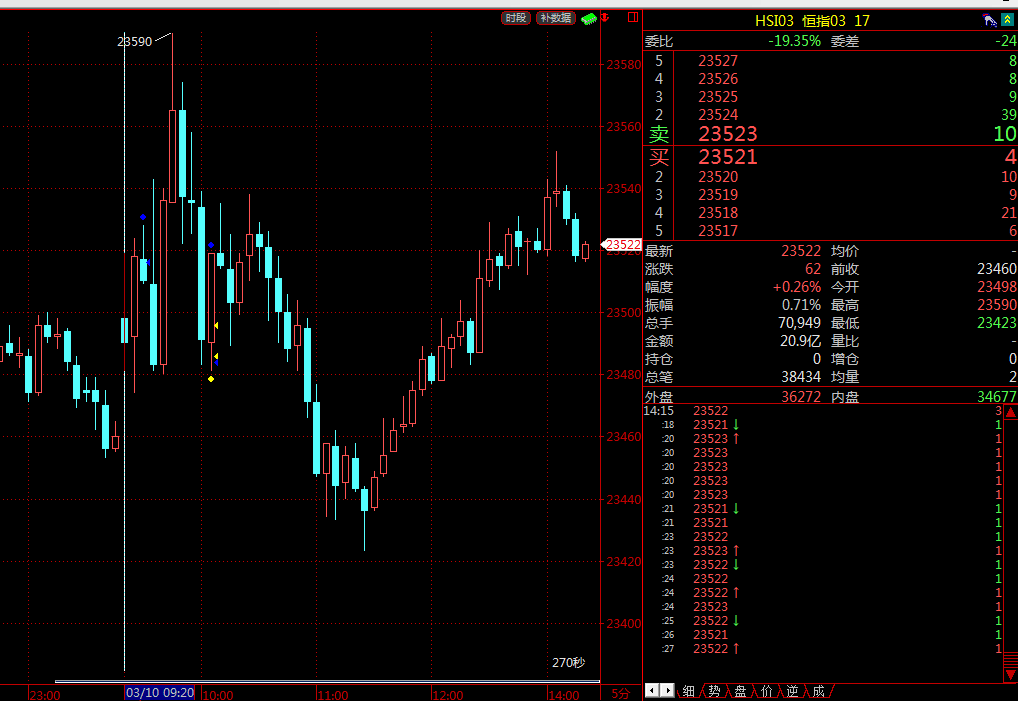Select the buy level 5 price 23517
The height and width of the screenshot is (701, 1018).
point(718,231)
